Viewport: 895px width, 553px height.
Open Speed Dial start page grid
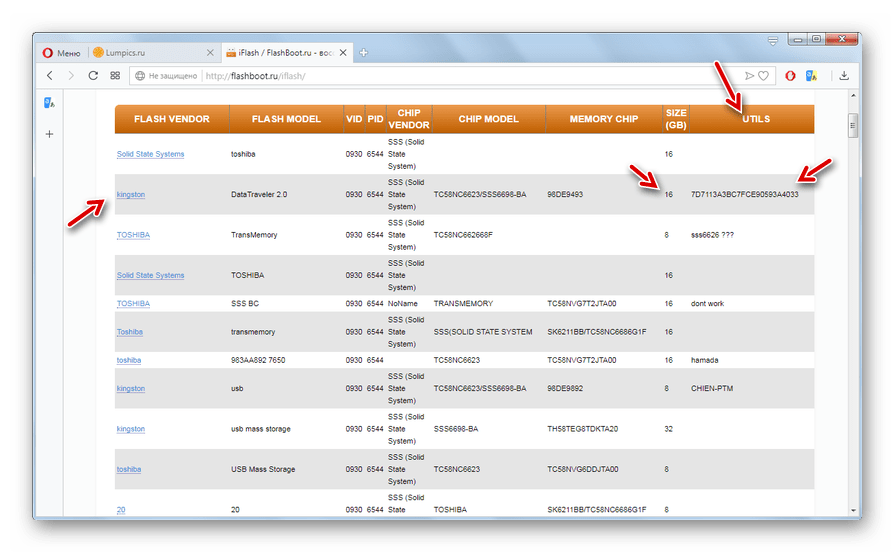click(x=116, y=75)
